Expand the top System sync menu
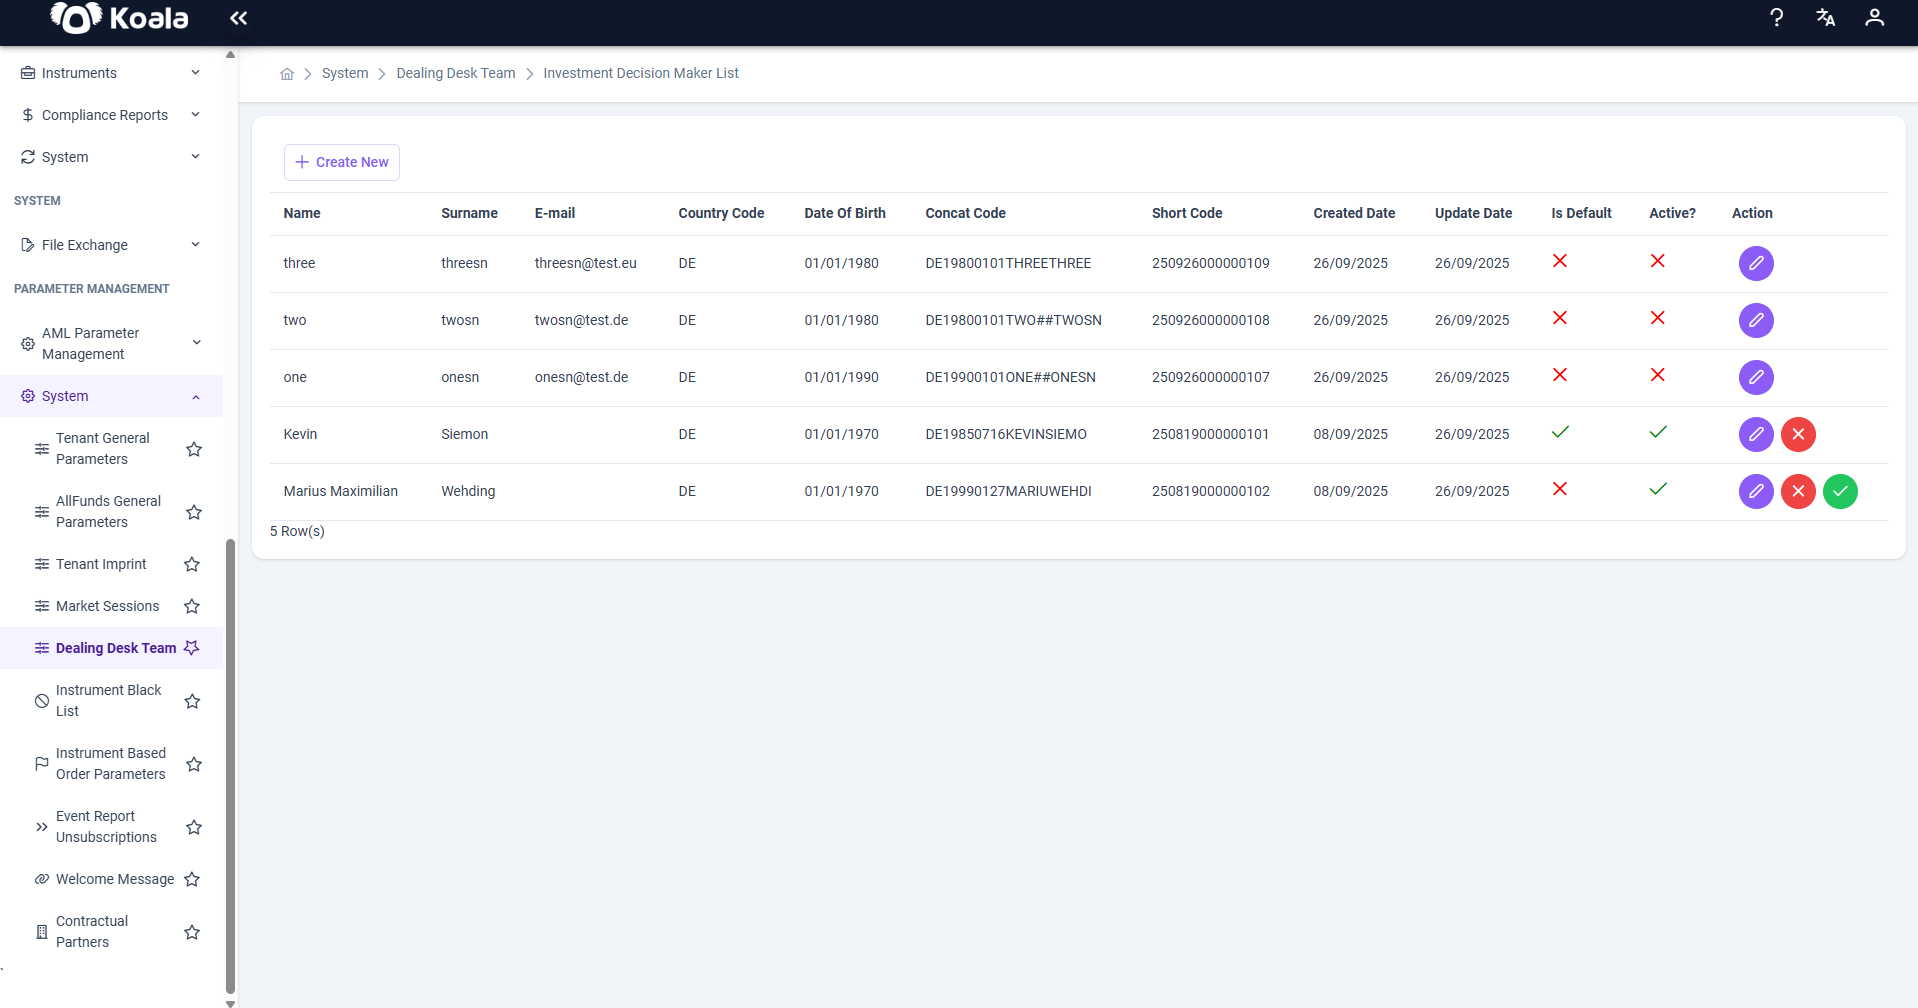 [x=111, y=157]
